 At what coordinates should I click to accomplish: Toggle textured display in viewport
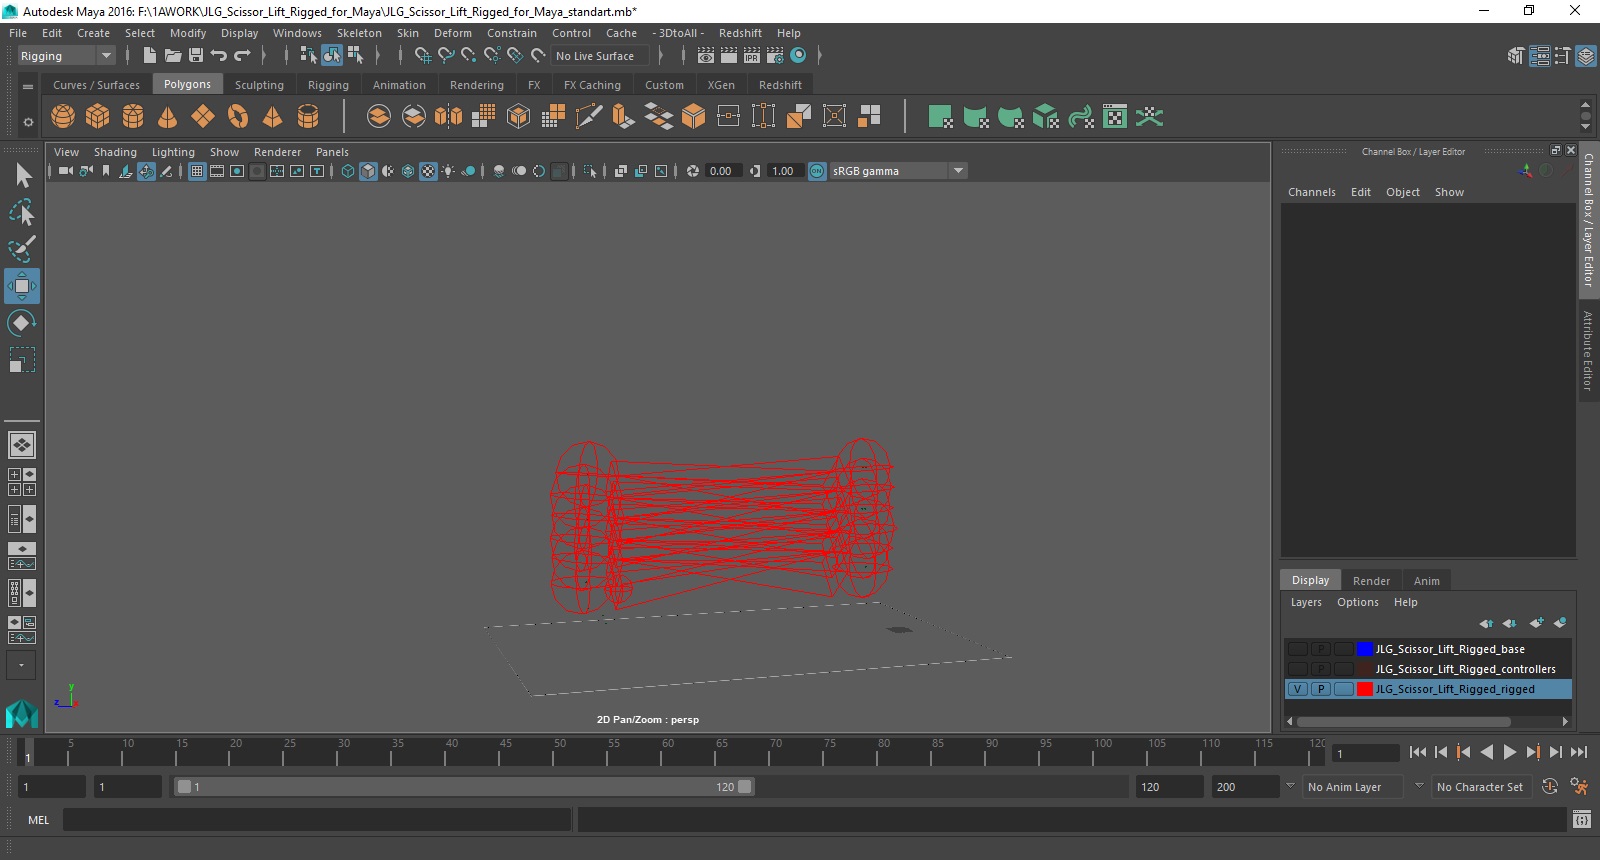point(428,171)
